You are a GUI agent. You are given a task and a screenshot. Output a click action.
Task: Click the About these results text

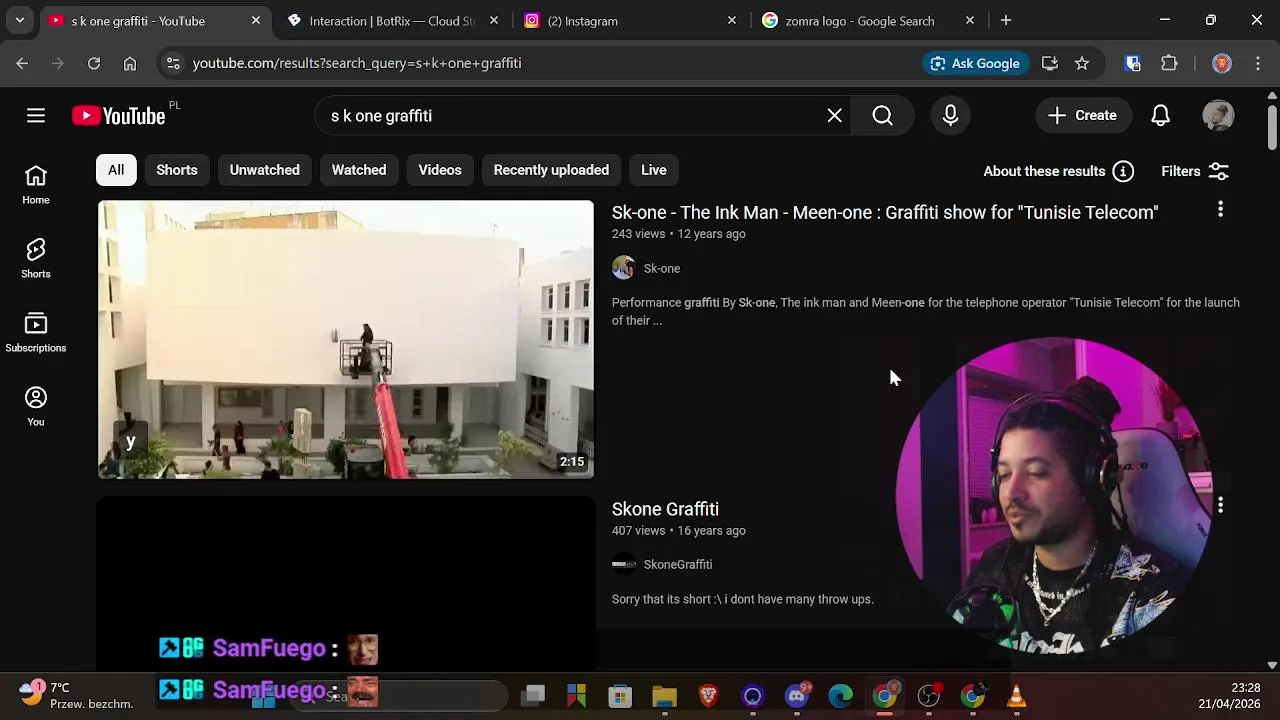(1044, 171)
